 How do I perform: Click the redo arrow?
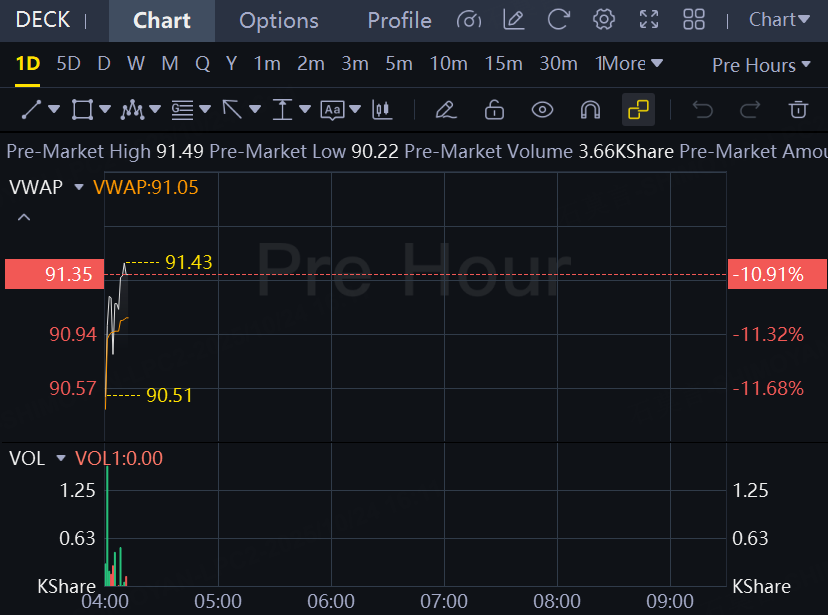750,110
